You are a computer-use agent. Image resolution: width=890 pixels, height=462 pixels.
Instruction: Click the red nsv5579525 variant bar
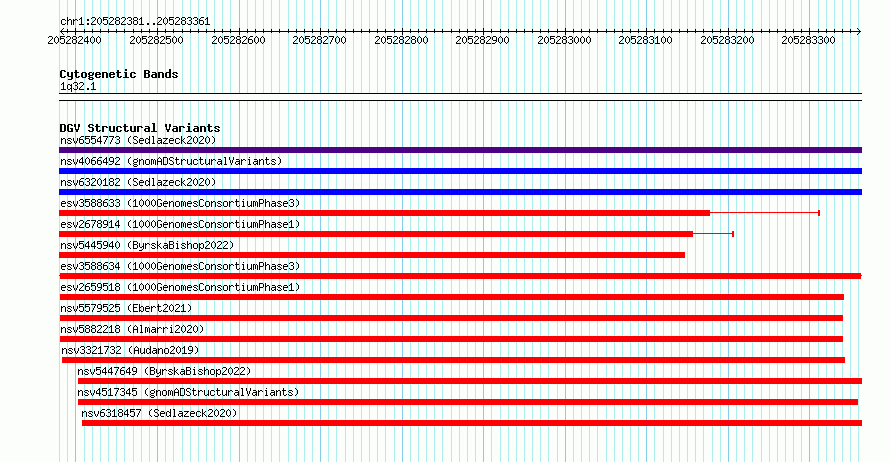[x=451, y=318]
